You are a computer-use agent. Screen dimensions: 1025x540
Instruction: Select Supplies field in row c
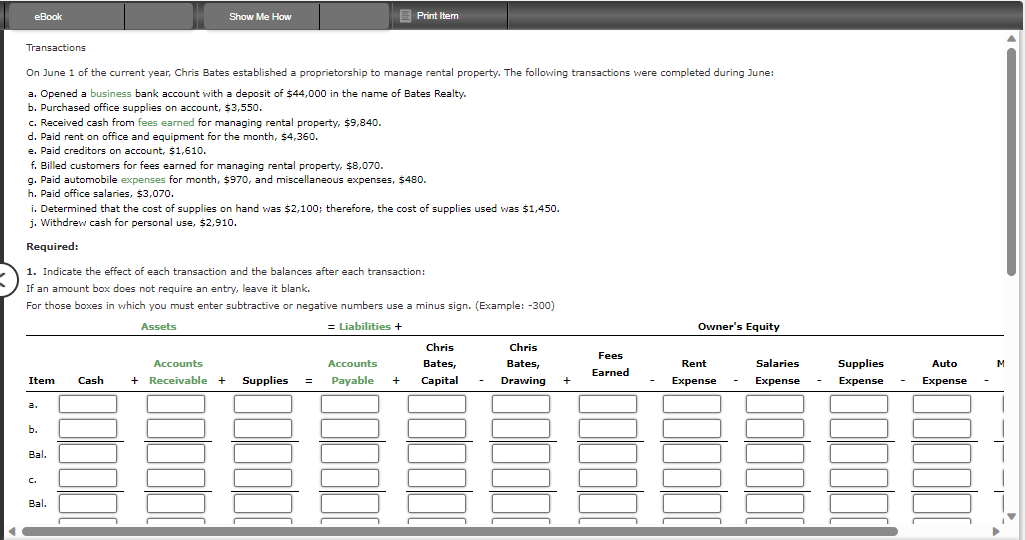coord(263,479)
